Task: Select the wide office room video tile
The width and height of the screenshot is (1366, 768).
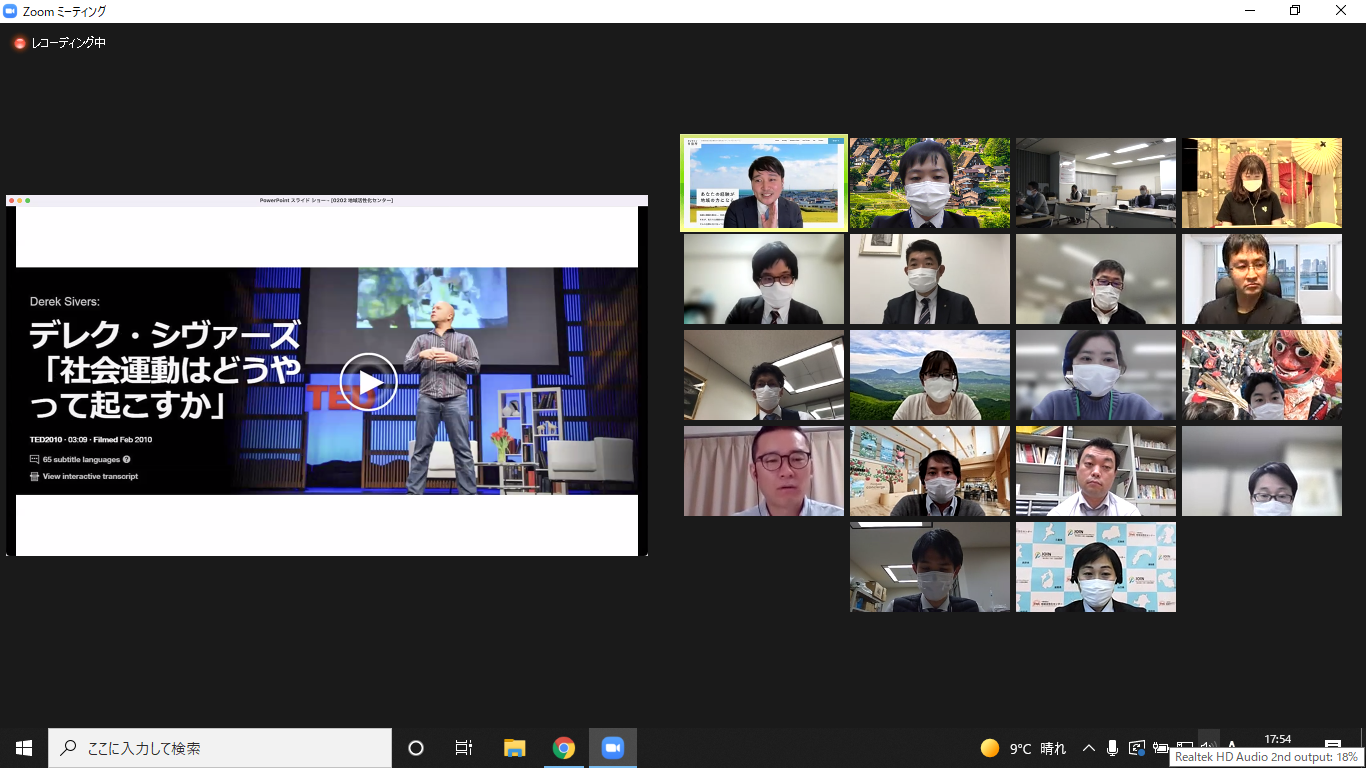Action: click(x=1096, y=183)
